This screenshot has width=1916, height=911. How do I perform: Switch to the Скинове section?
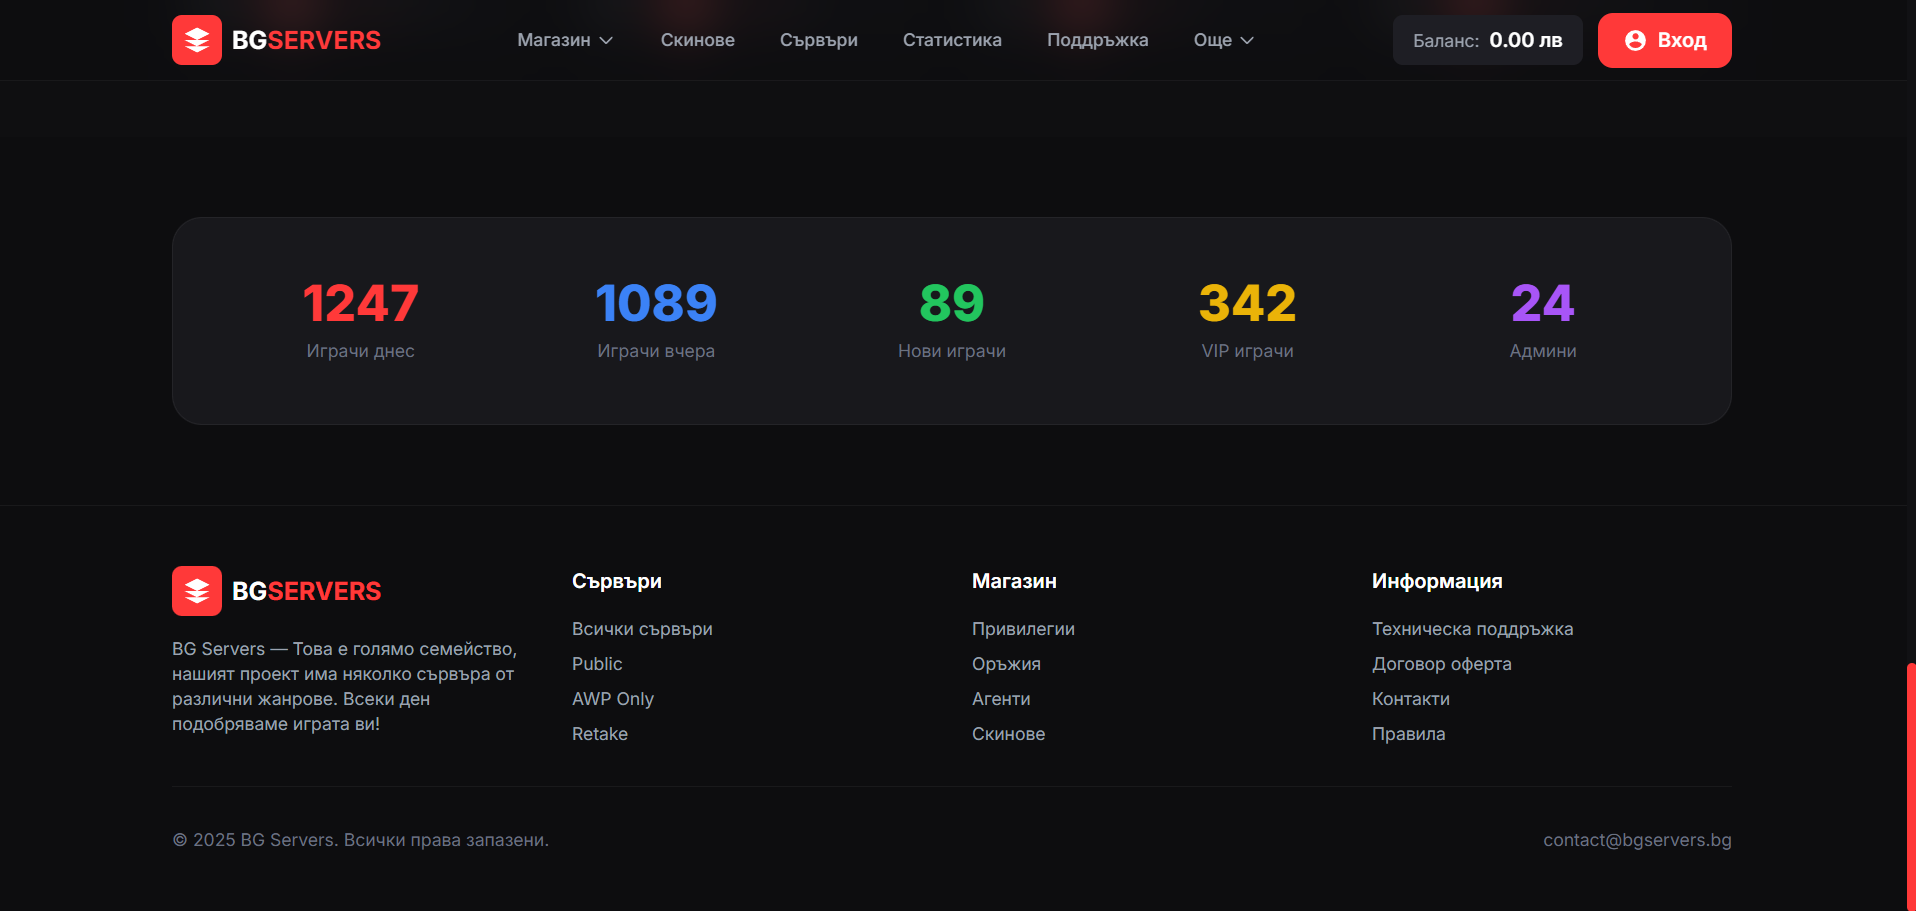697,40
